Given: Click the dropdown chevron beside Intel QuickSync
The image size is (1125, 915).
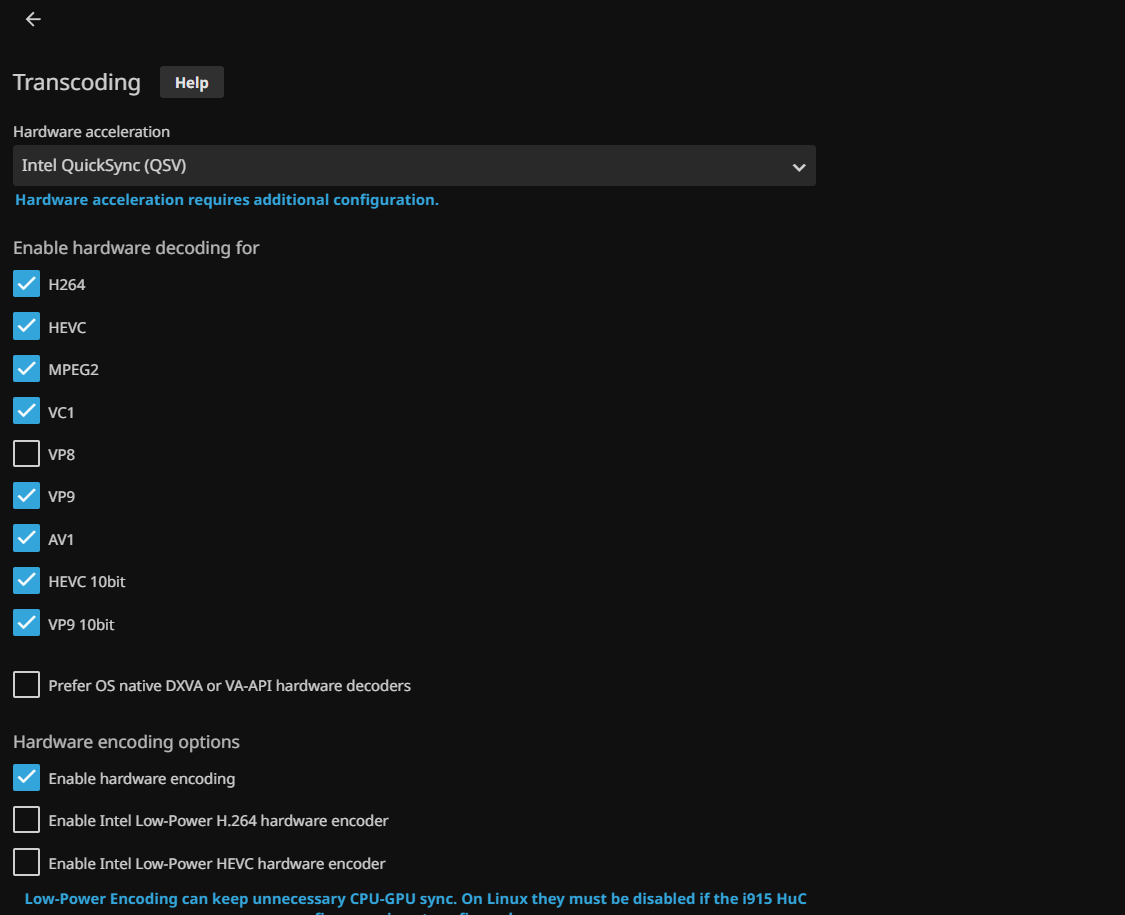Looking at the screenshot, I should point(798,167).
